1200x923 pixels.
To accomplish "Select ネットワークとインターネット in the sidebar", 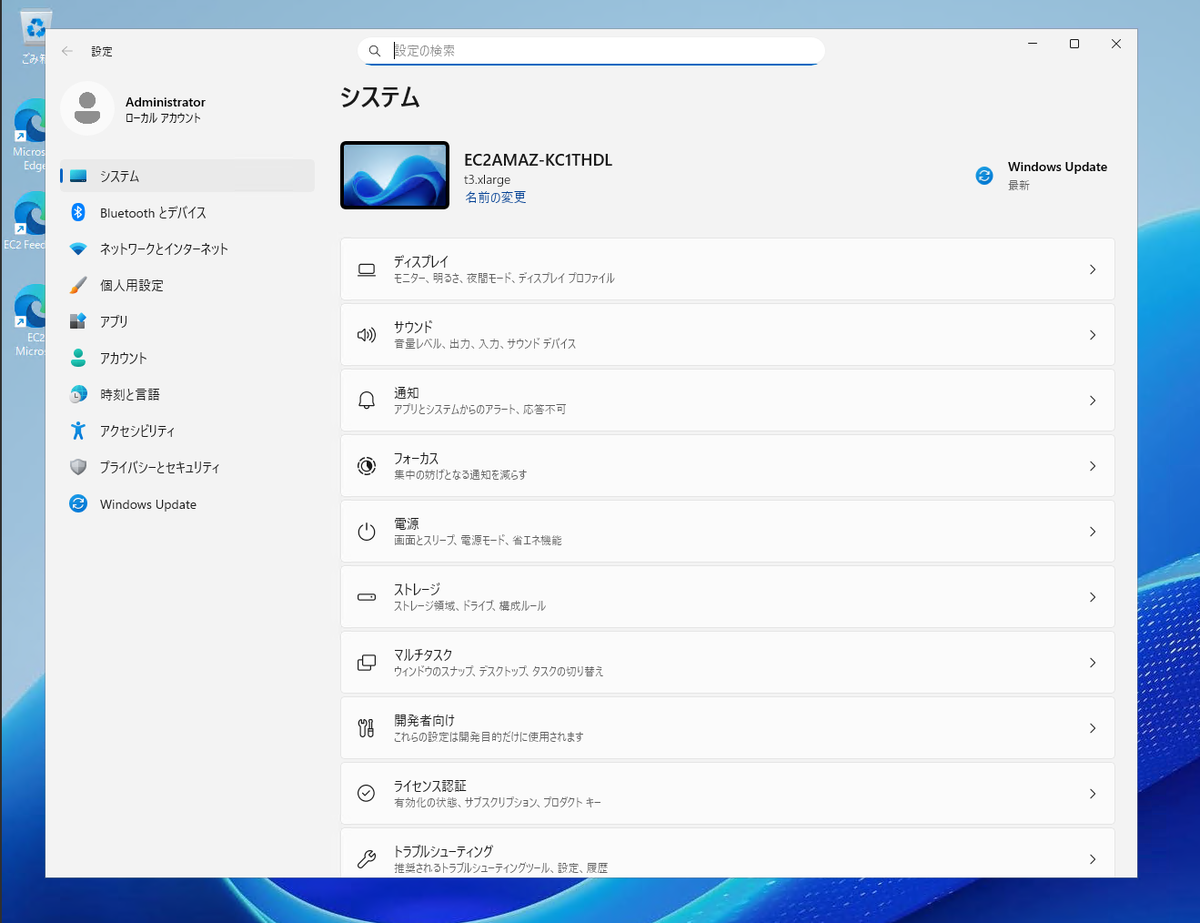I will [187, 249].
